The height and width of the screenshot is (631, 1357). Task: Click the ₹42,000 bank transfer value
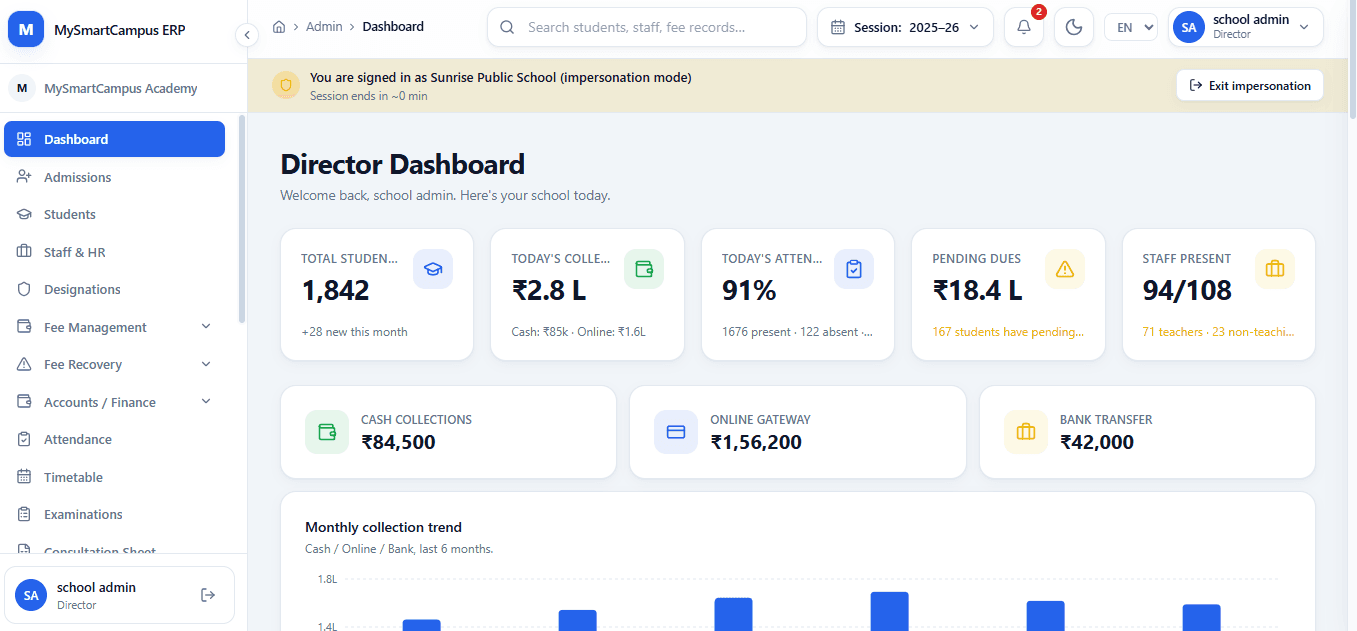click(1097, 442)
